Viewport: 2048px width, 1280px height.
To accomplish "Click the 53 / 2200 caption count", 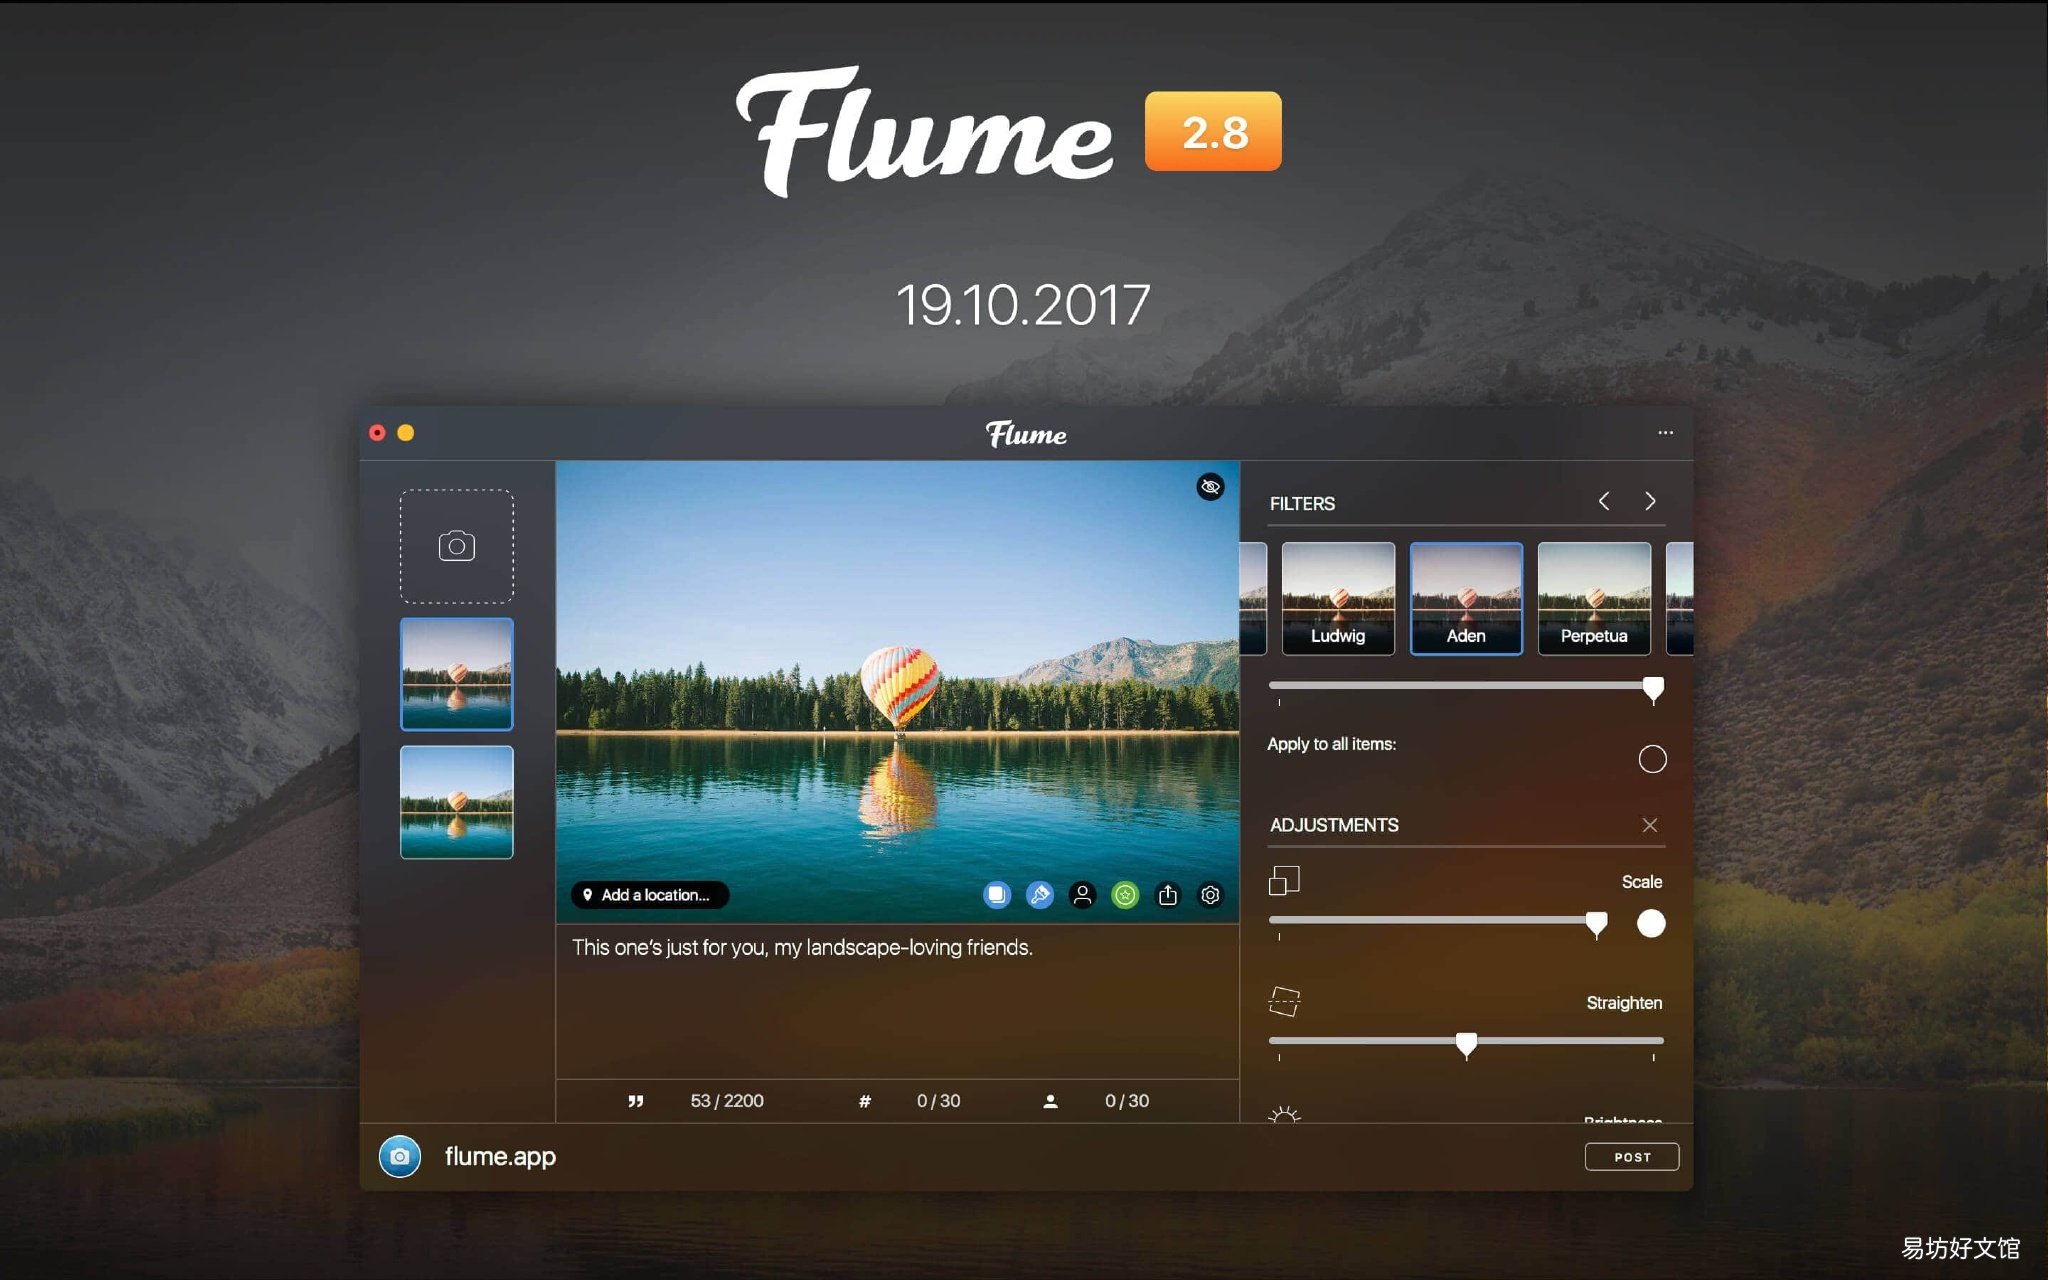I will coord(727,1101).
